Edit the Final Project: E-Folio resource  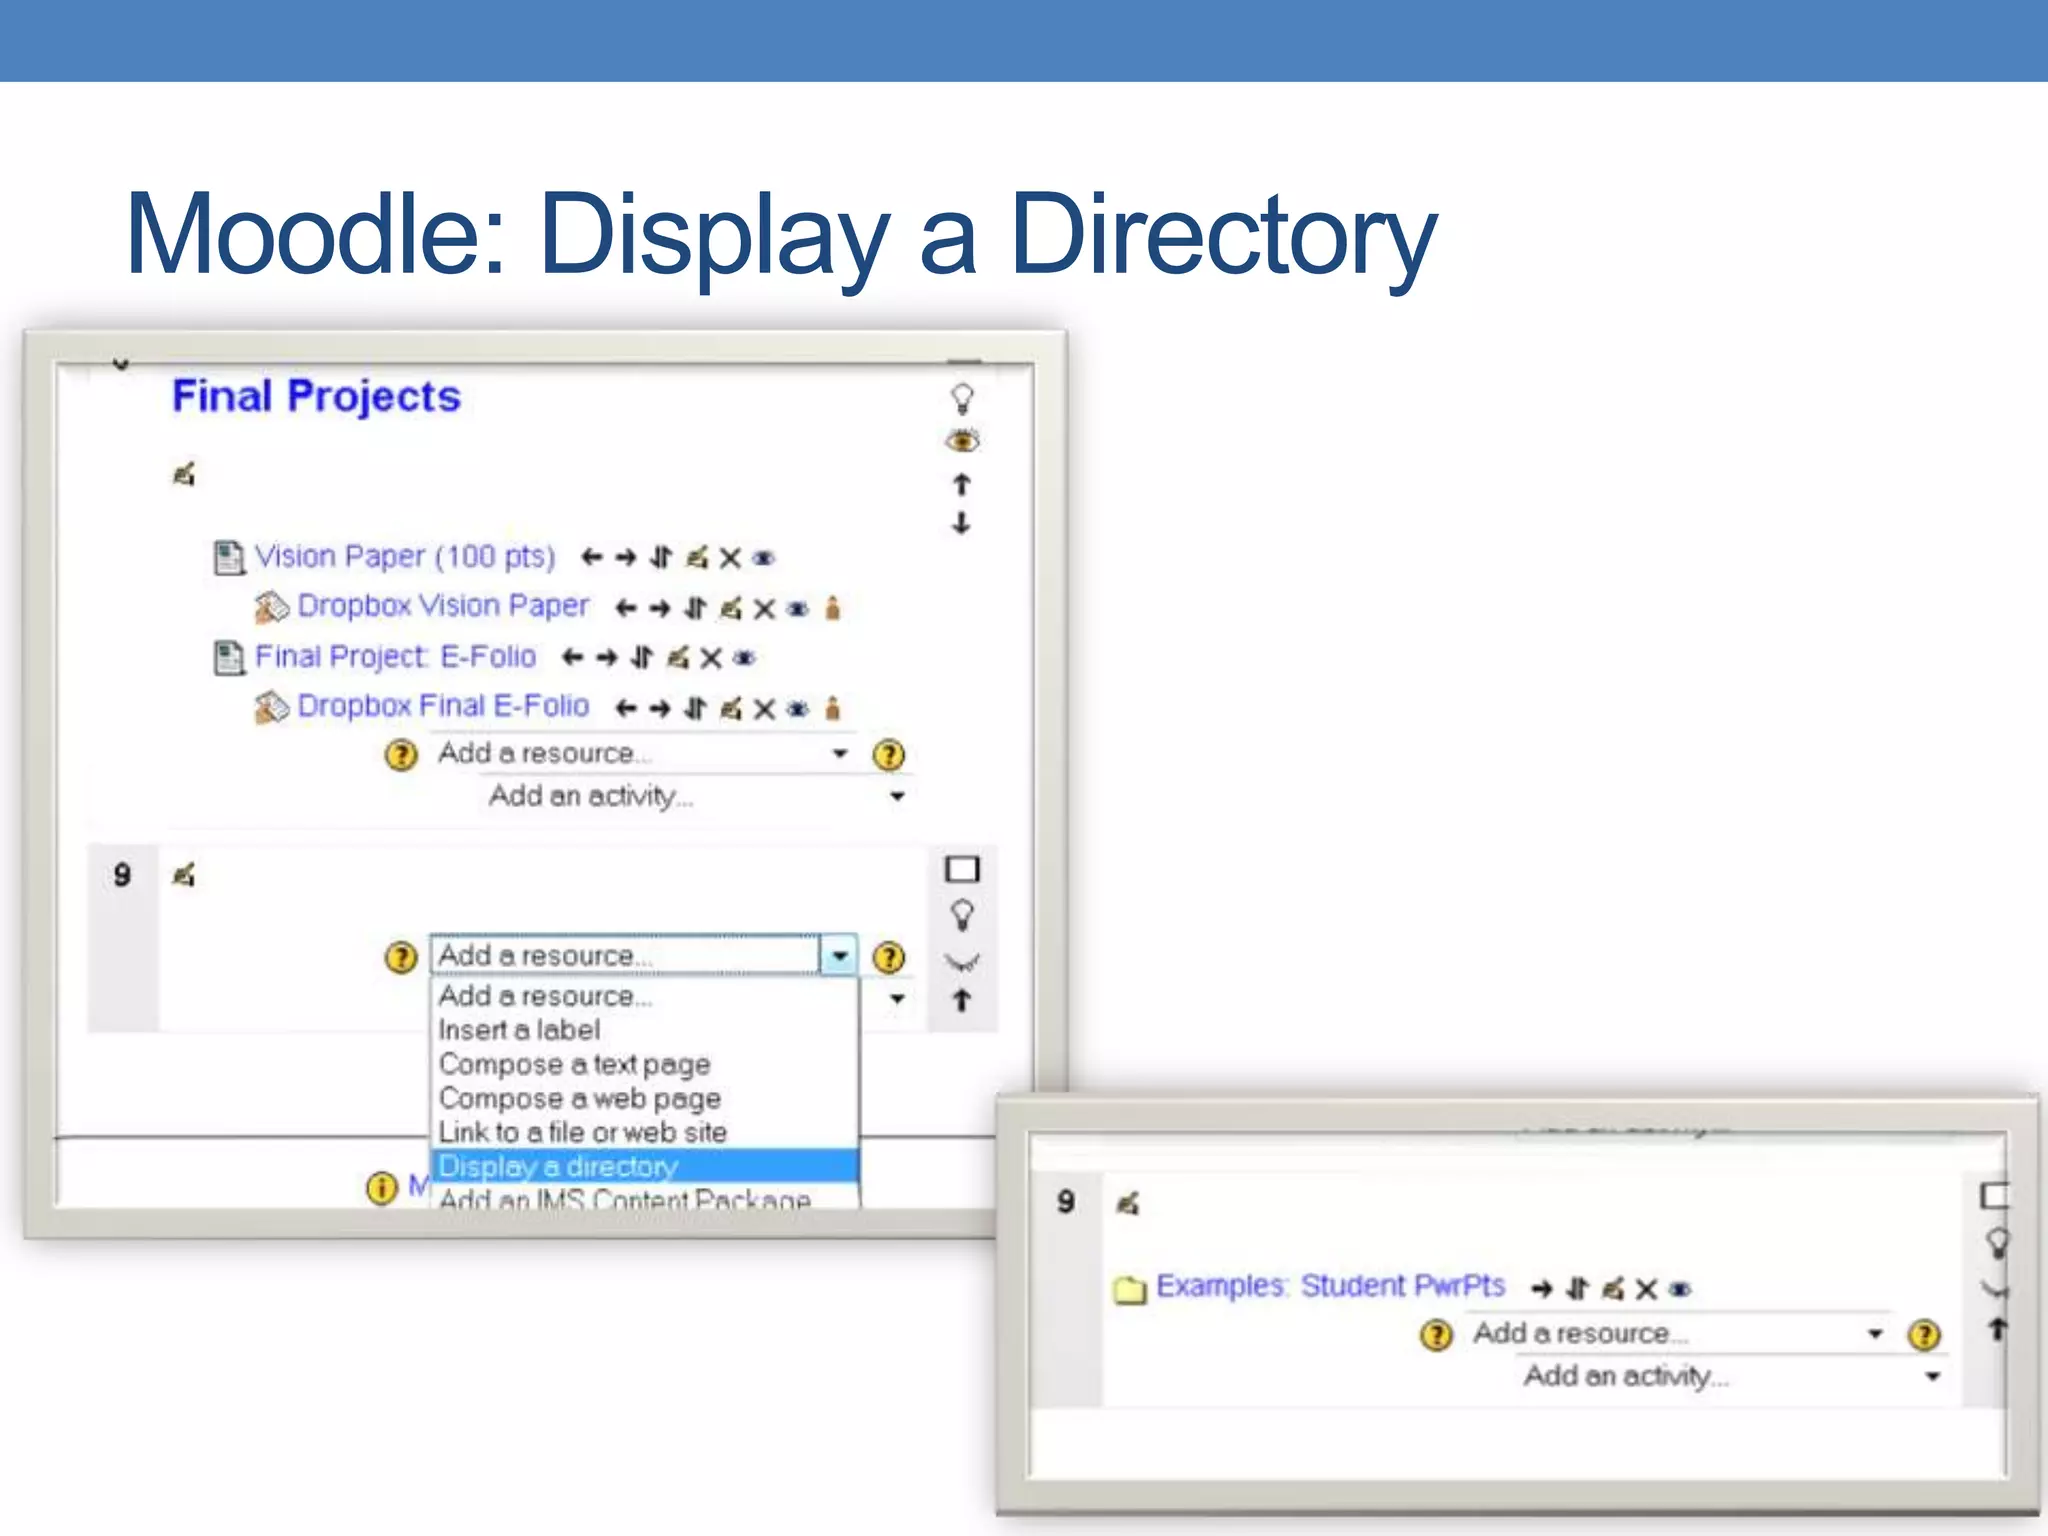(677, 657)
